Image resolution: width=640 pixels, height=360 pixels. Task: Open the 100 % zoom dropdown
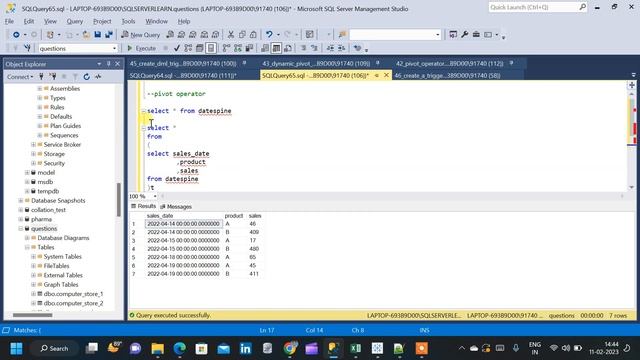155,196
